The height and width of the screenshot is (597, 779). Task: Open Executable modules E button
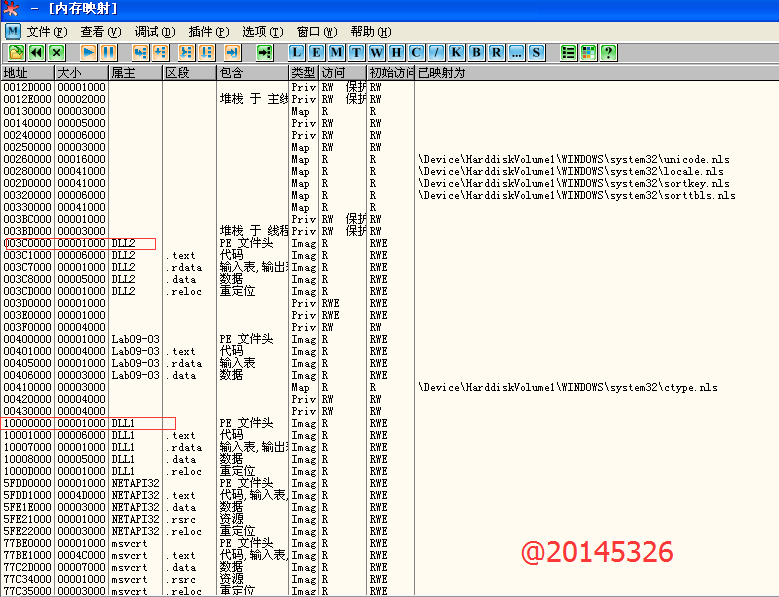[x=317, y=52]
